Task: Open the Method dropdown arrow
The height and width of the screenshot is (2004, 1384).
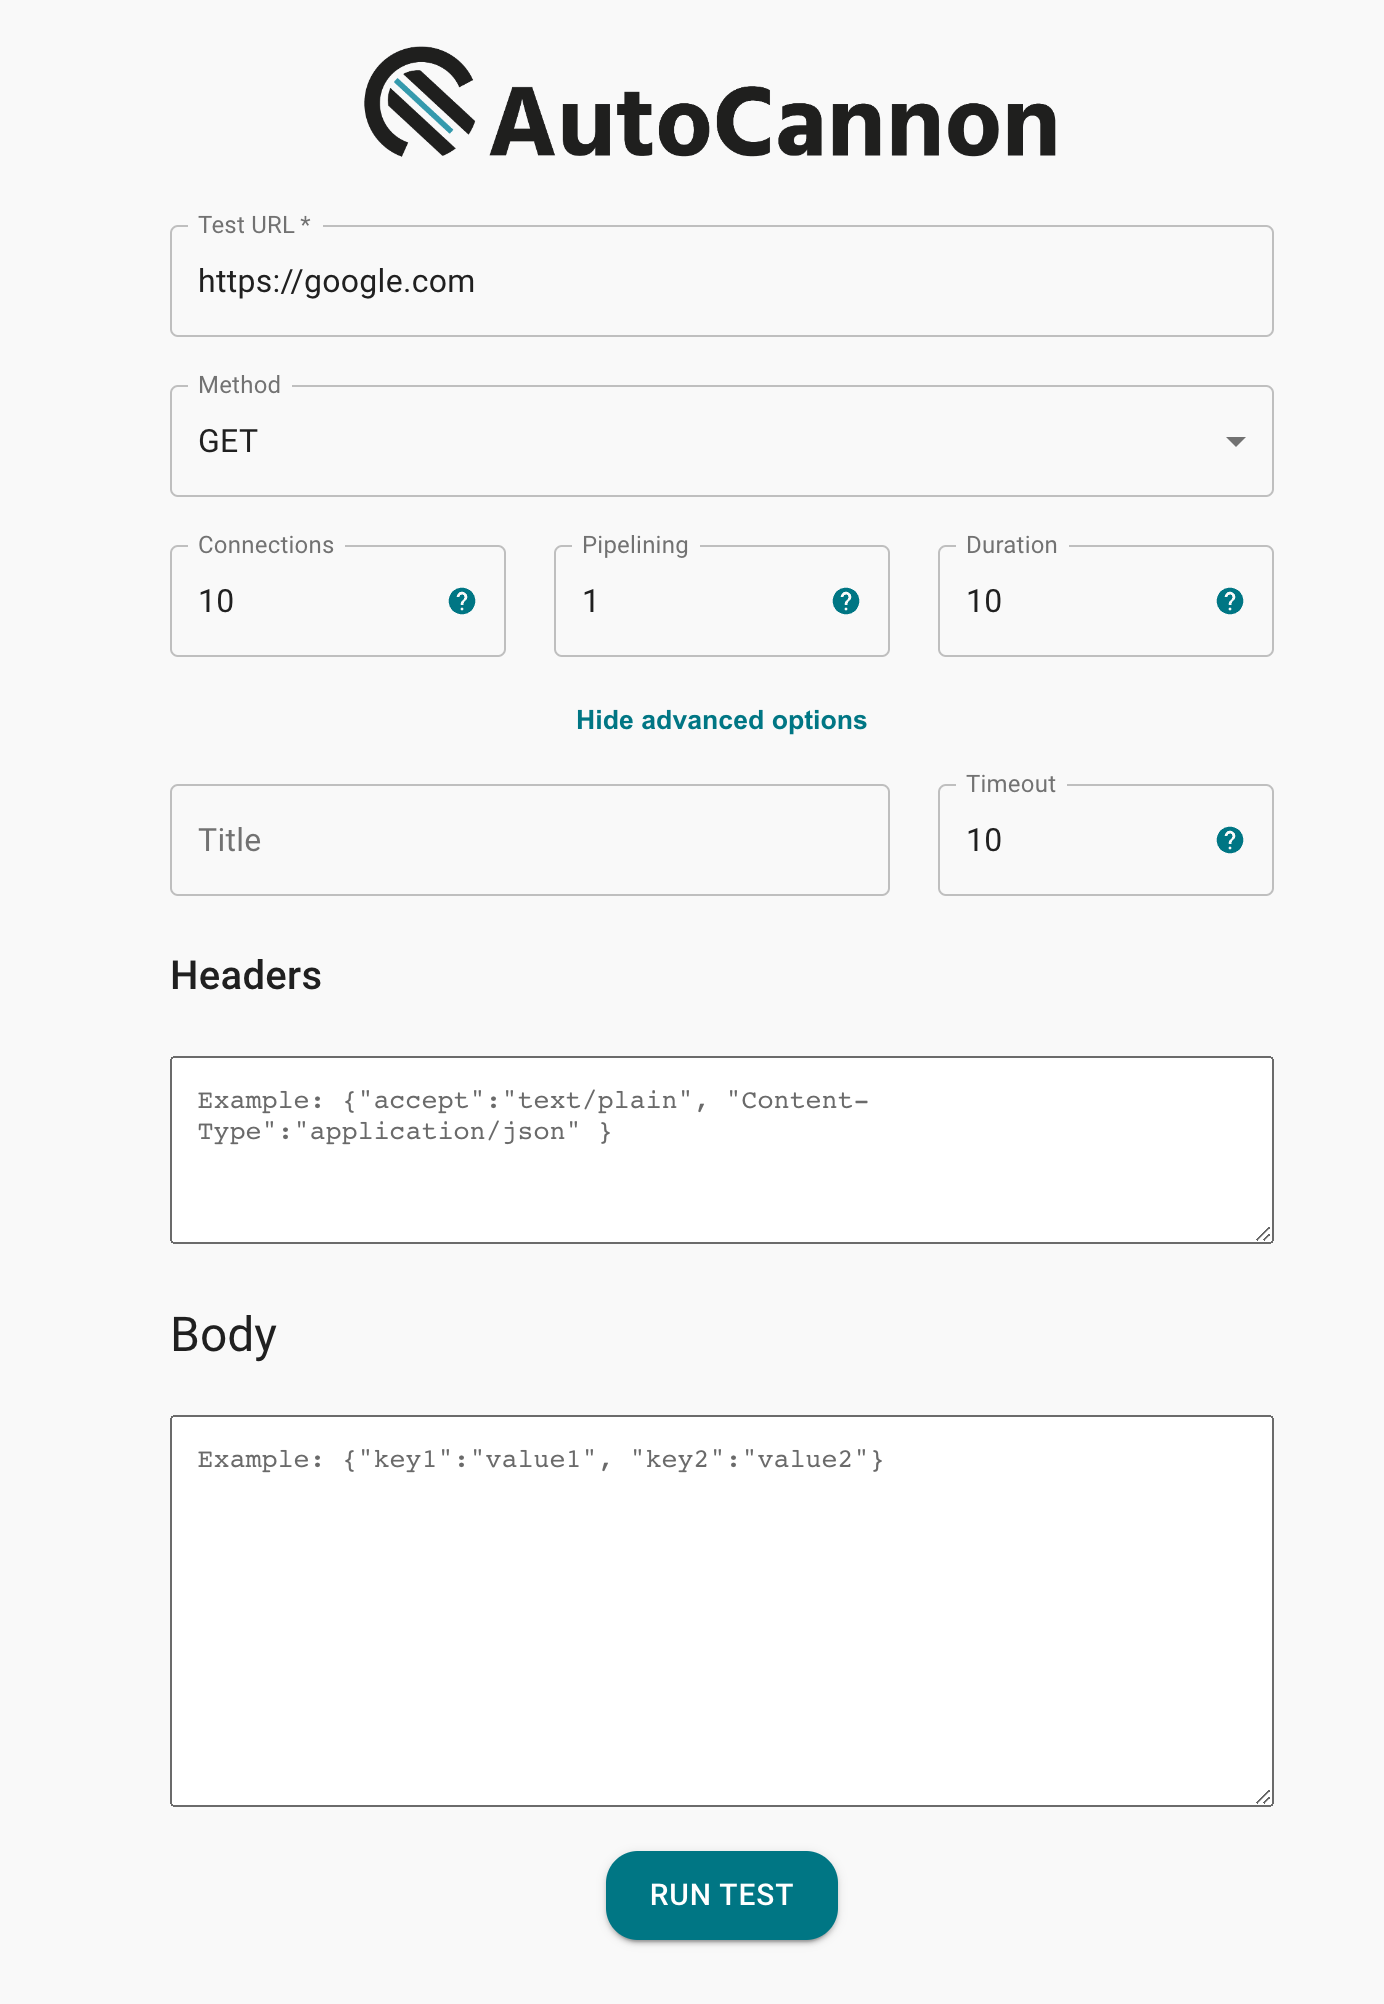Action: coord(1236,441)
